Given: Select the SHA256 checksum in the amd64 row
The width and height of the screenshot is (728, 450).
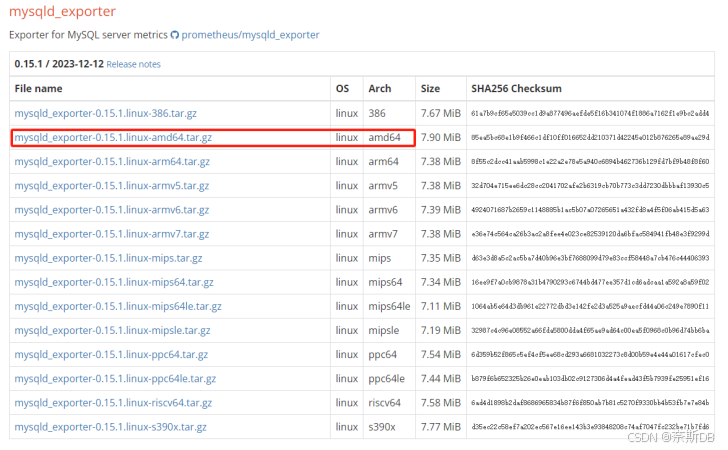Looking at the screenshot, I should (590, 137).
